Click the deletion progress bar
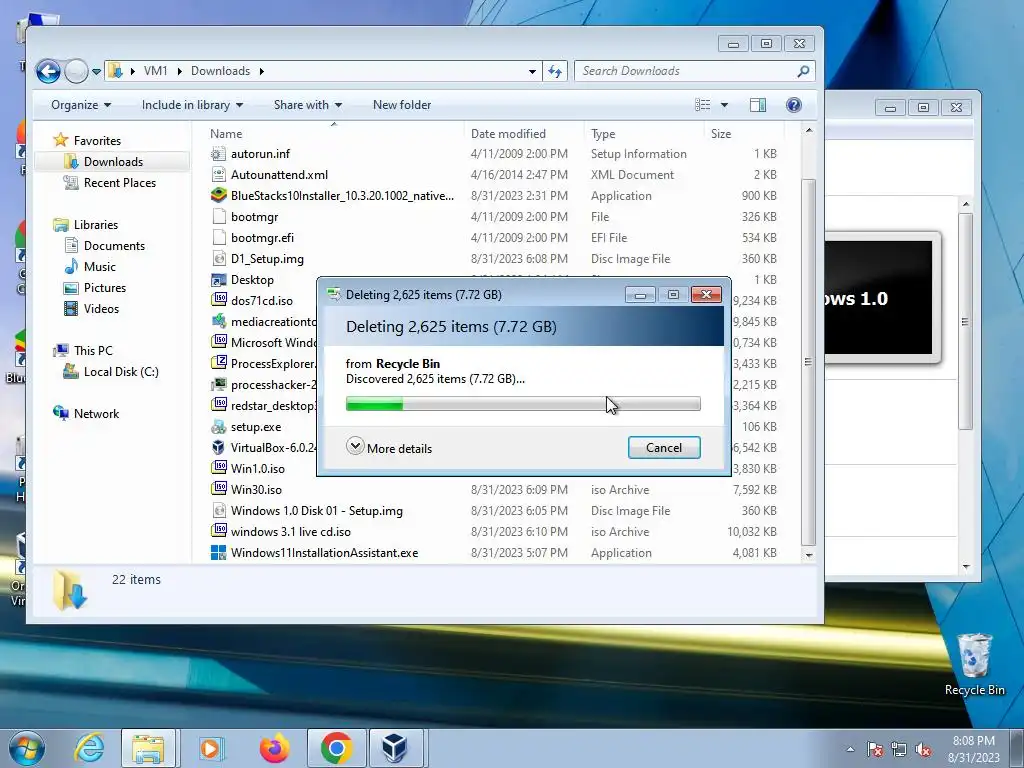The width and height of the screenshot is (1024, 768). [523, 405]
